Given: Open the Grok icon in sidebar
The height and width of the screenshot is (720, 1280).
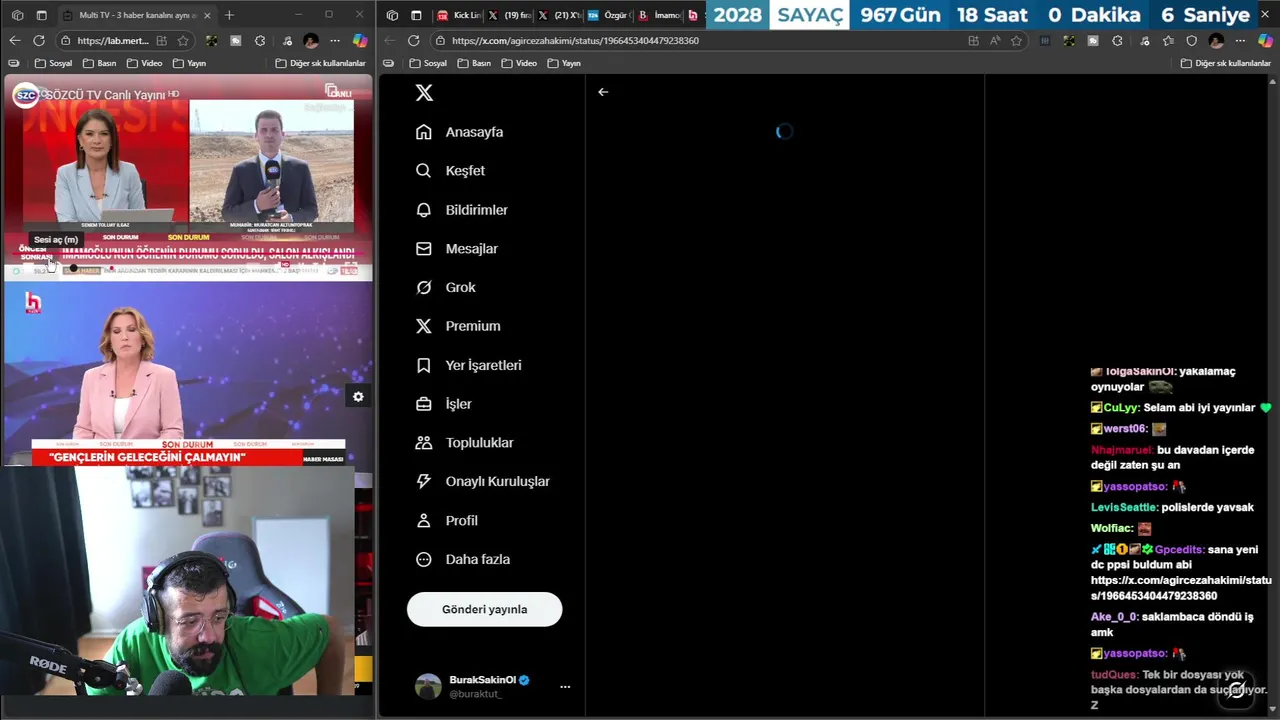Looking at the screenshot, I should pos(424,287).
